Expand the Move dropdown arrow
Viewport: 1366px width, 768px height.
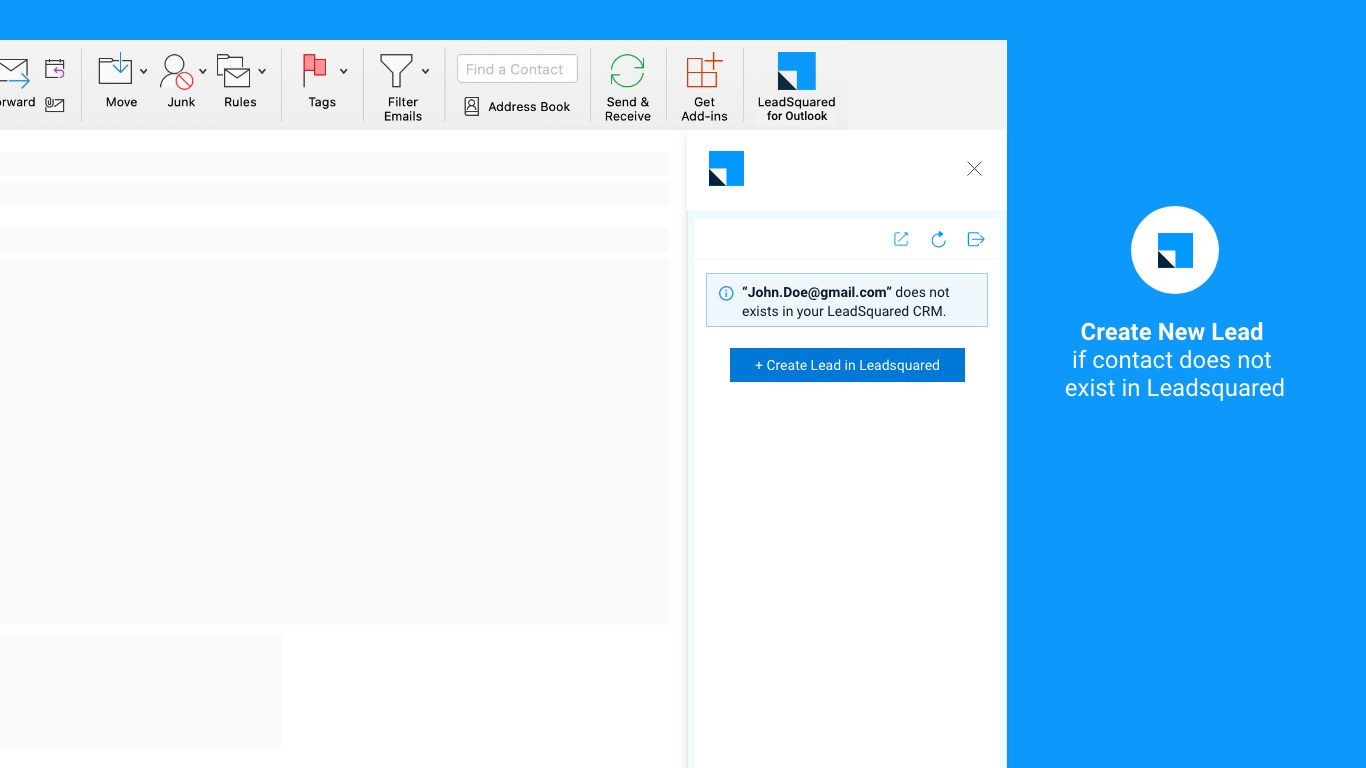(x=144, y=71)
